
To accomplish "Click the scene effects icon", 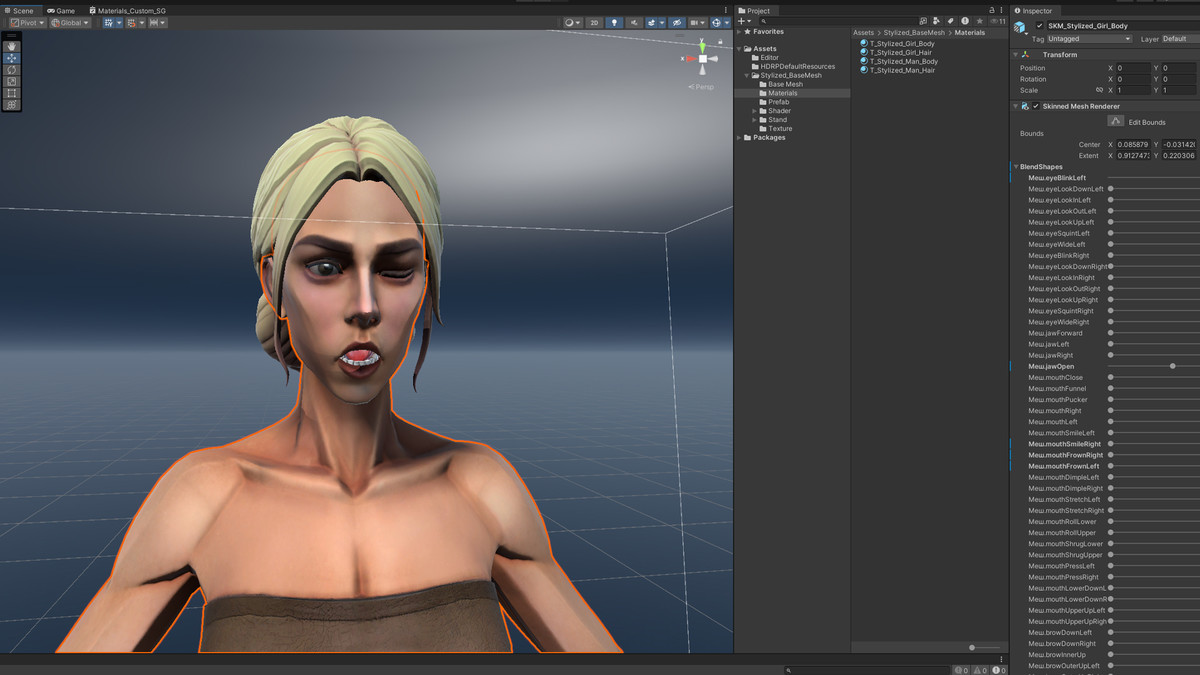I will tap(651, 22).
